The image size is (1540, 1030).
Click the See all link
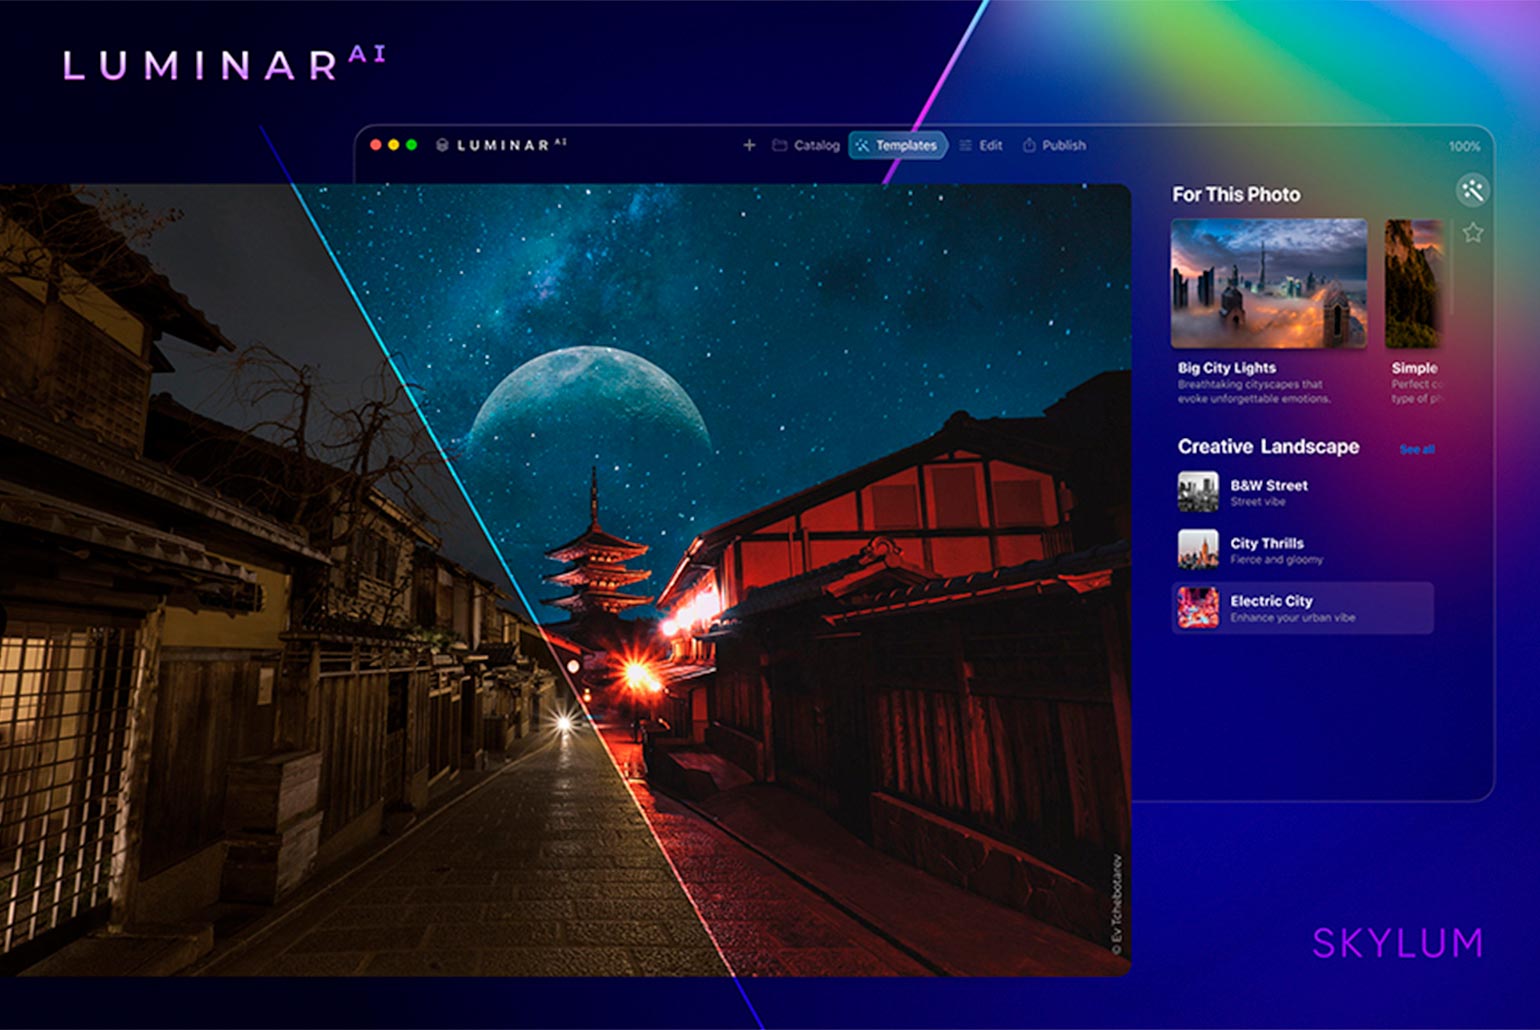1417,449
